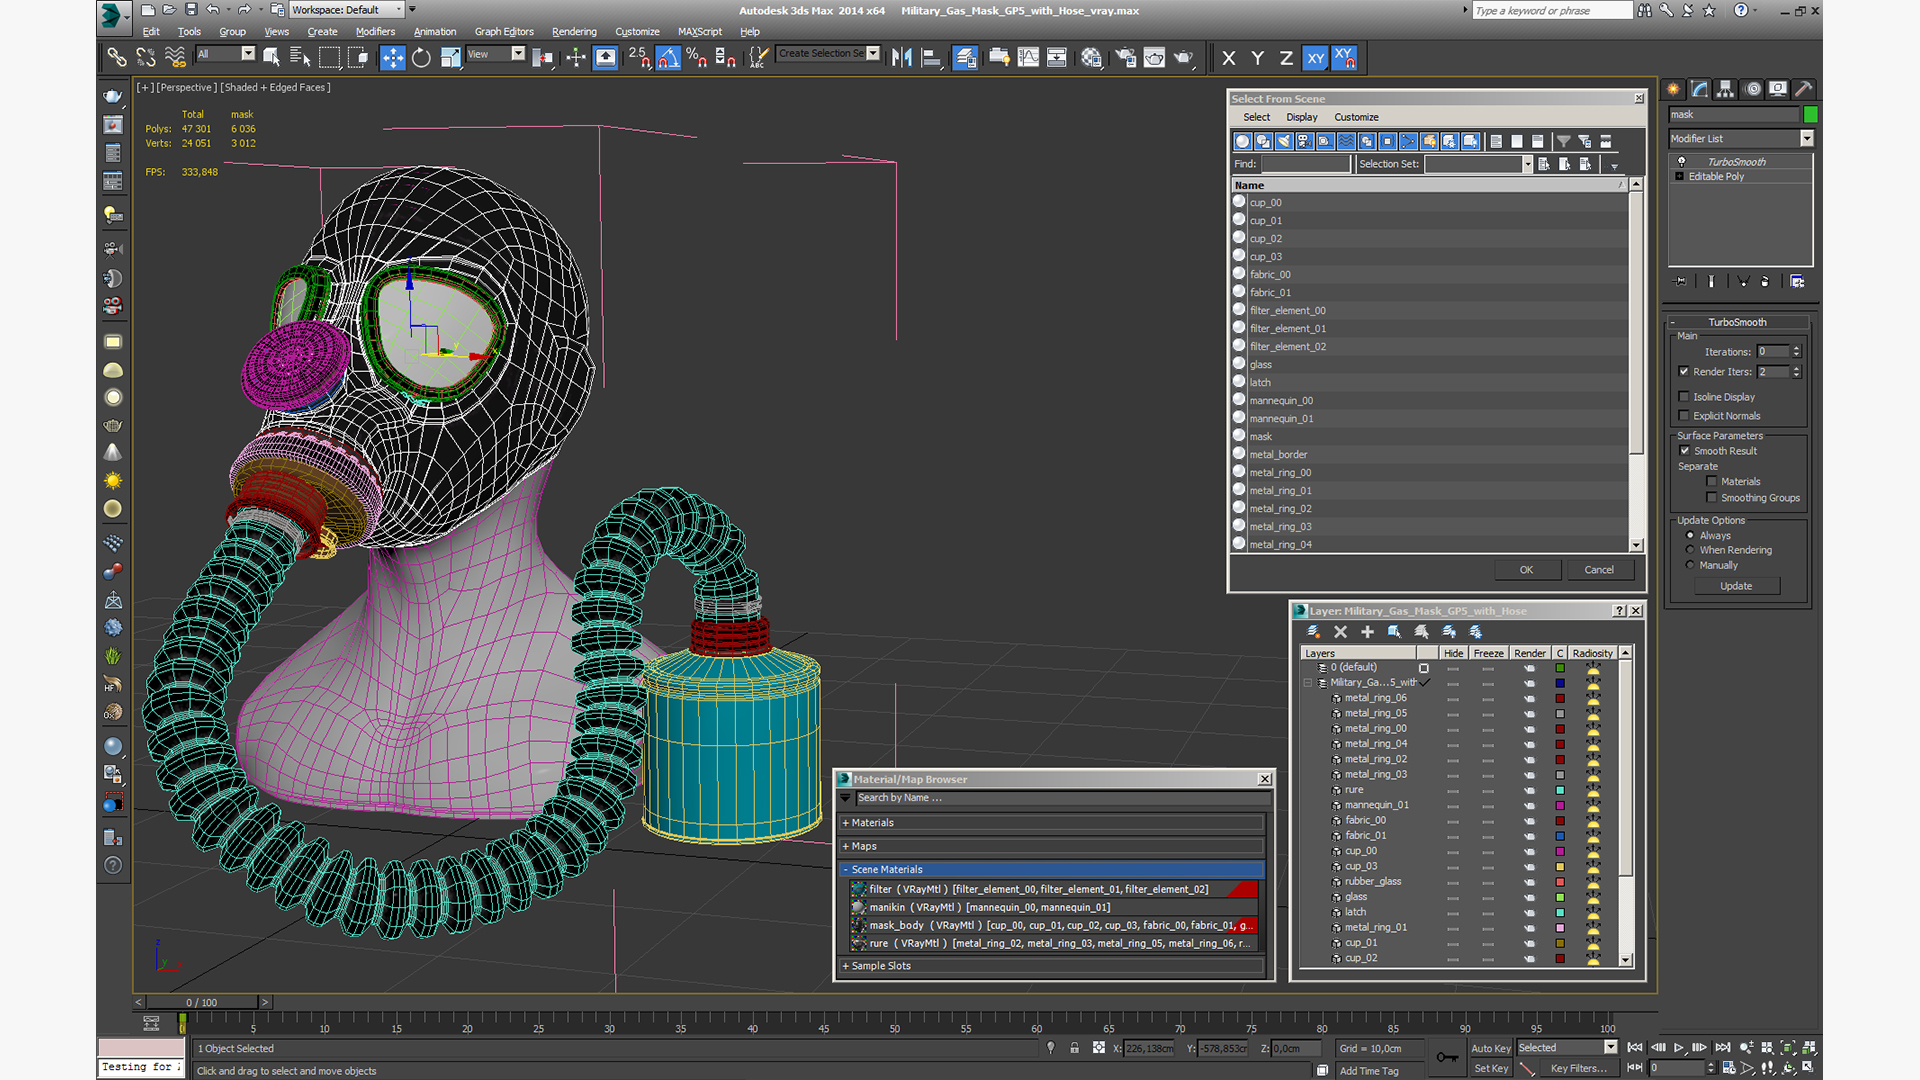Screen dimensions: 1920x1080
Task: Enable Explicit Normals checkbox
Action: pyautogui.click(x=1684, y=416)
